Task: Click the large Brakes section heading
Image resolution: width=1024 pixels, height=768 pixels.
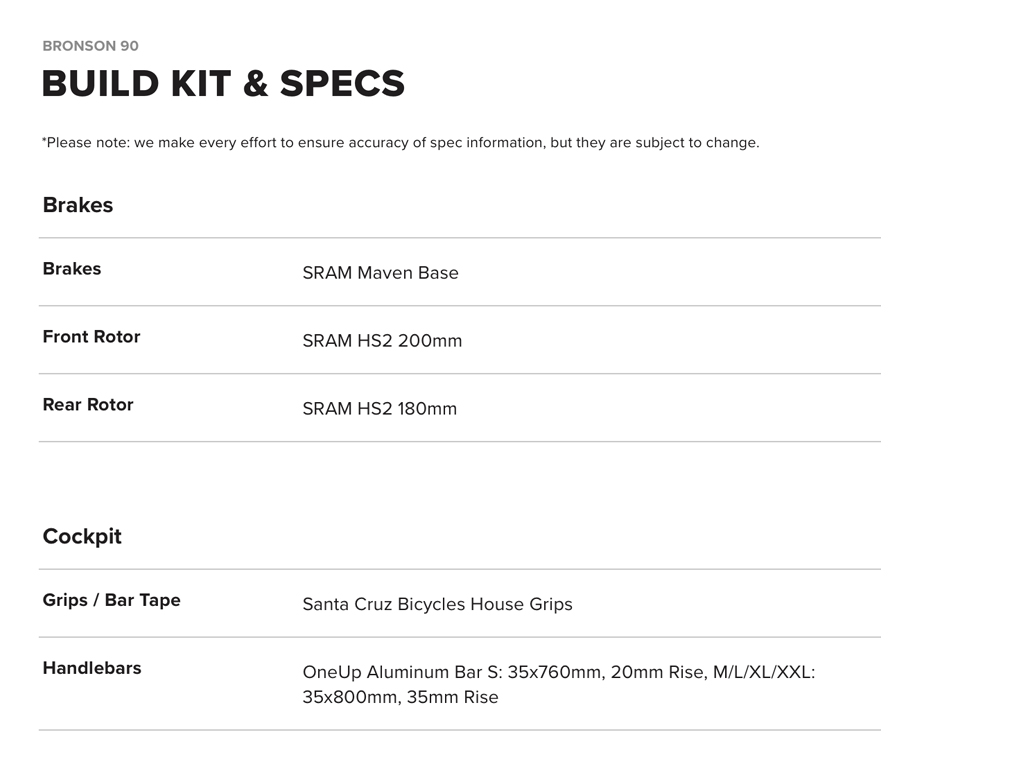Action: pos(78,205)
